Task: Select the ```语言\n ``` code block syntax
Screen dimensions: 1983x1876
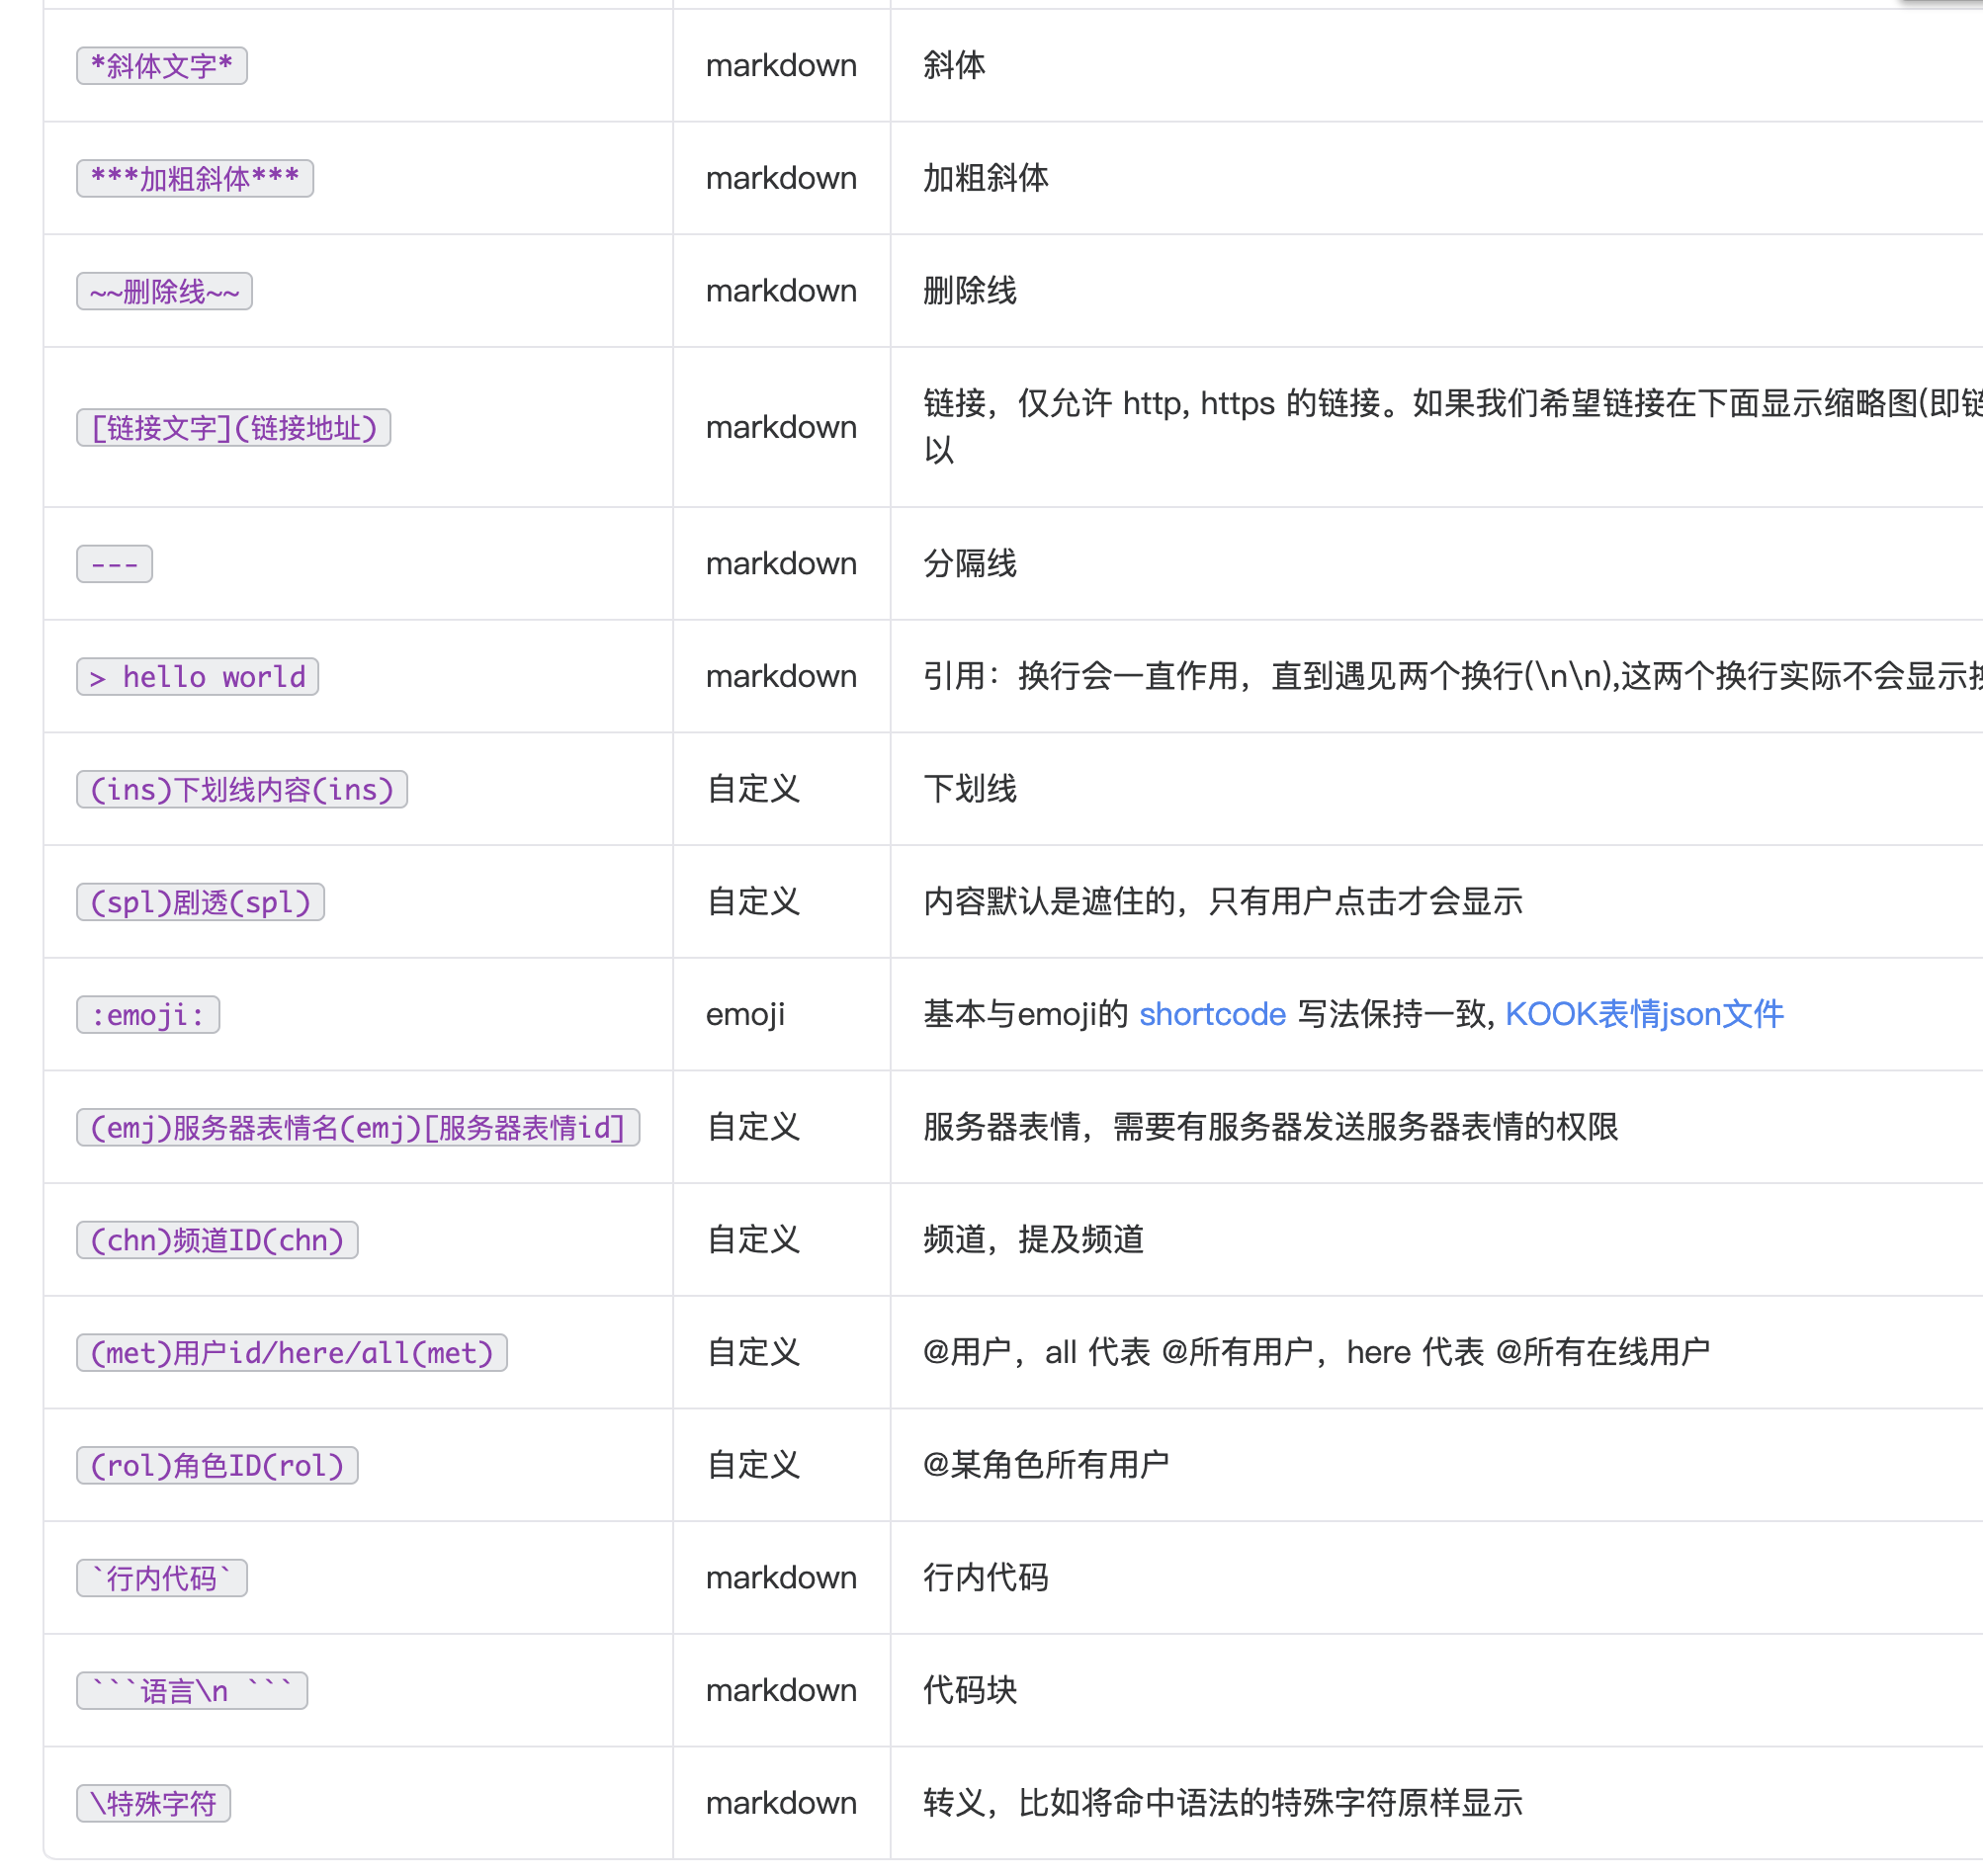Action: pyautogui.click(x=191, y=1691)
